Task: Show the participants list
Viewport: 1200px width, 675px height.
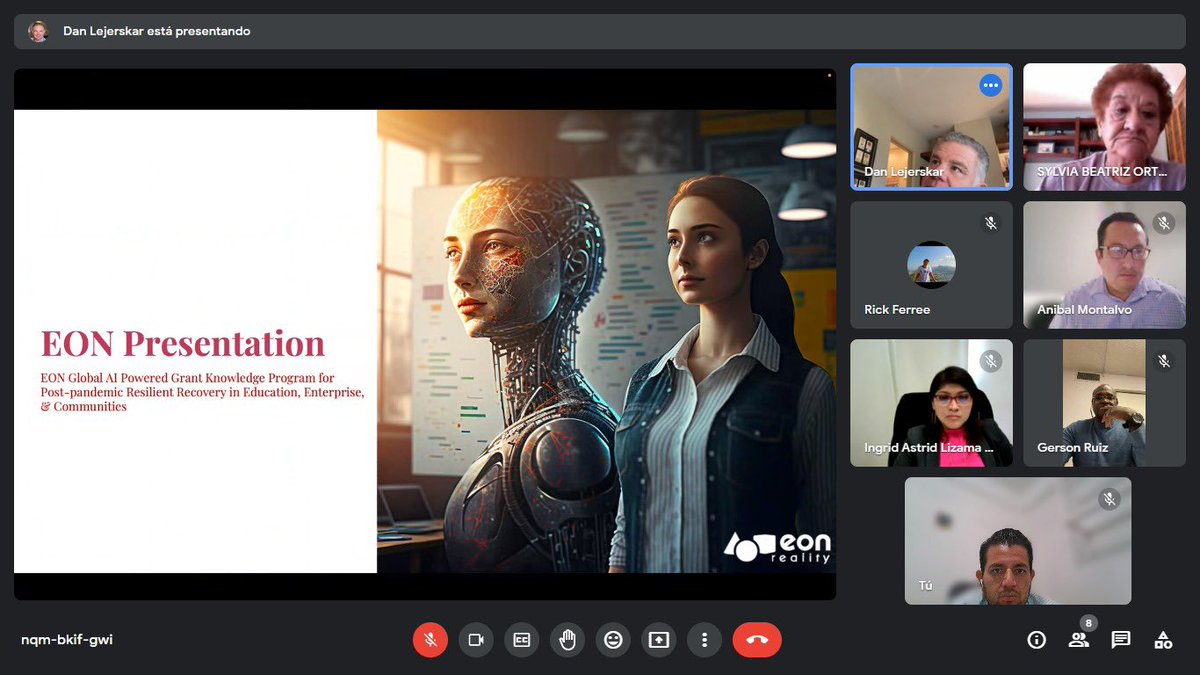Action: click(x=1078, y=640)
